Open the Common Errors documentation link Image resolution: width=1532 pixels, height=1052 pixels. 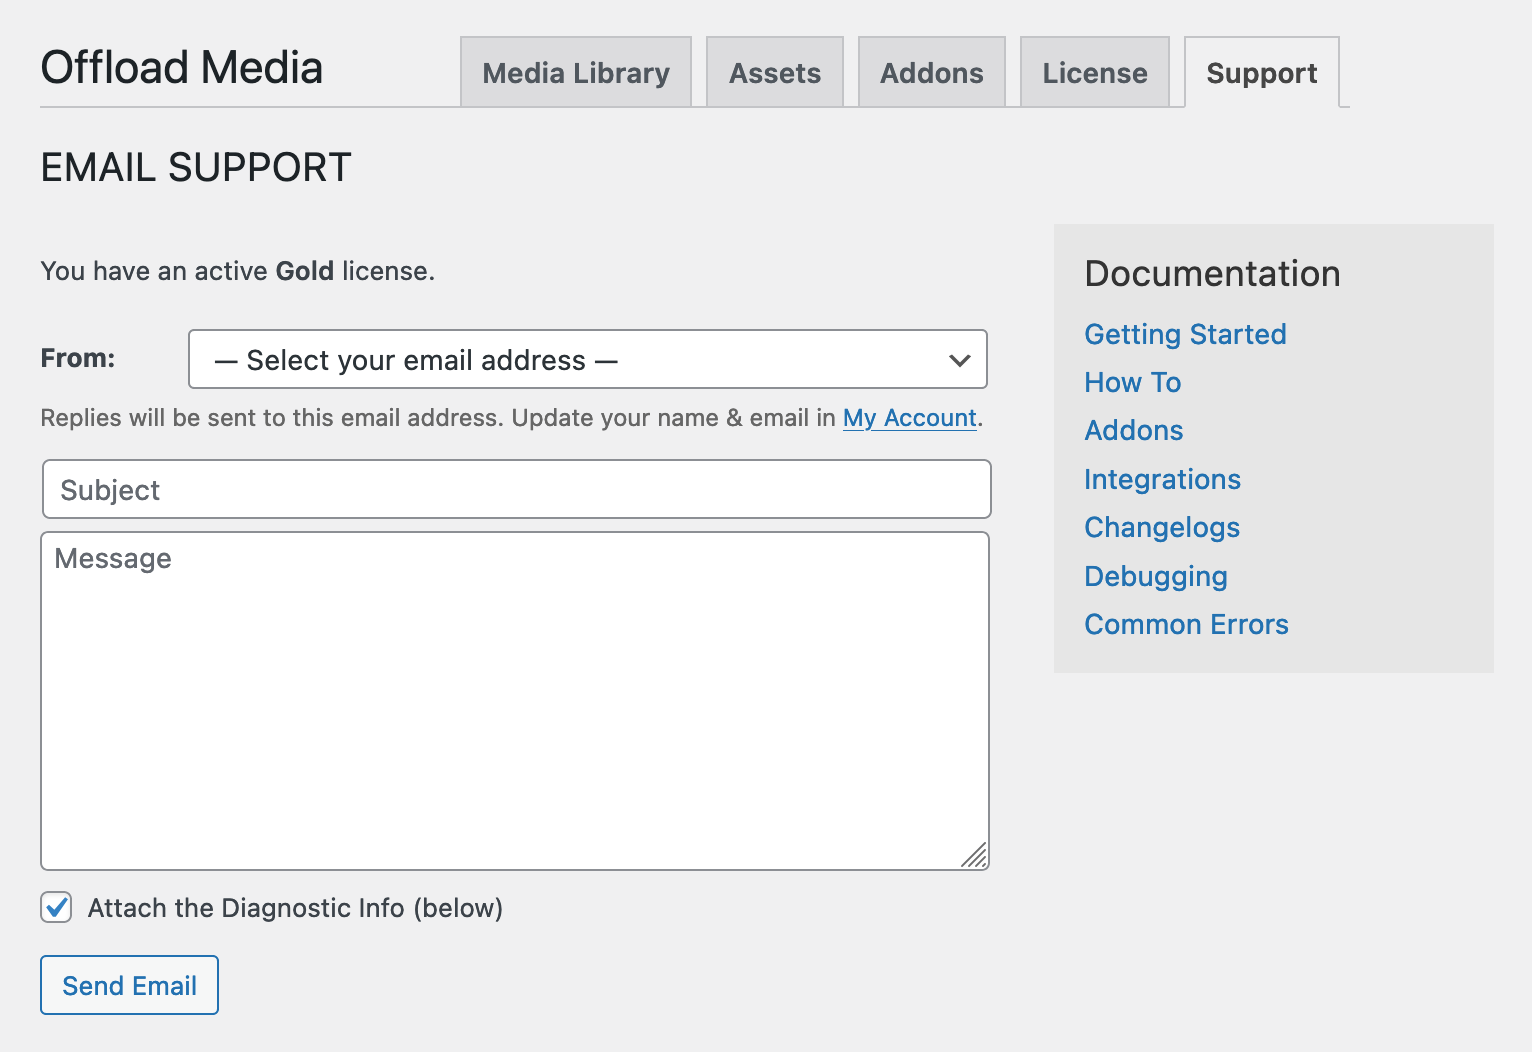(1187, 624)
